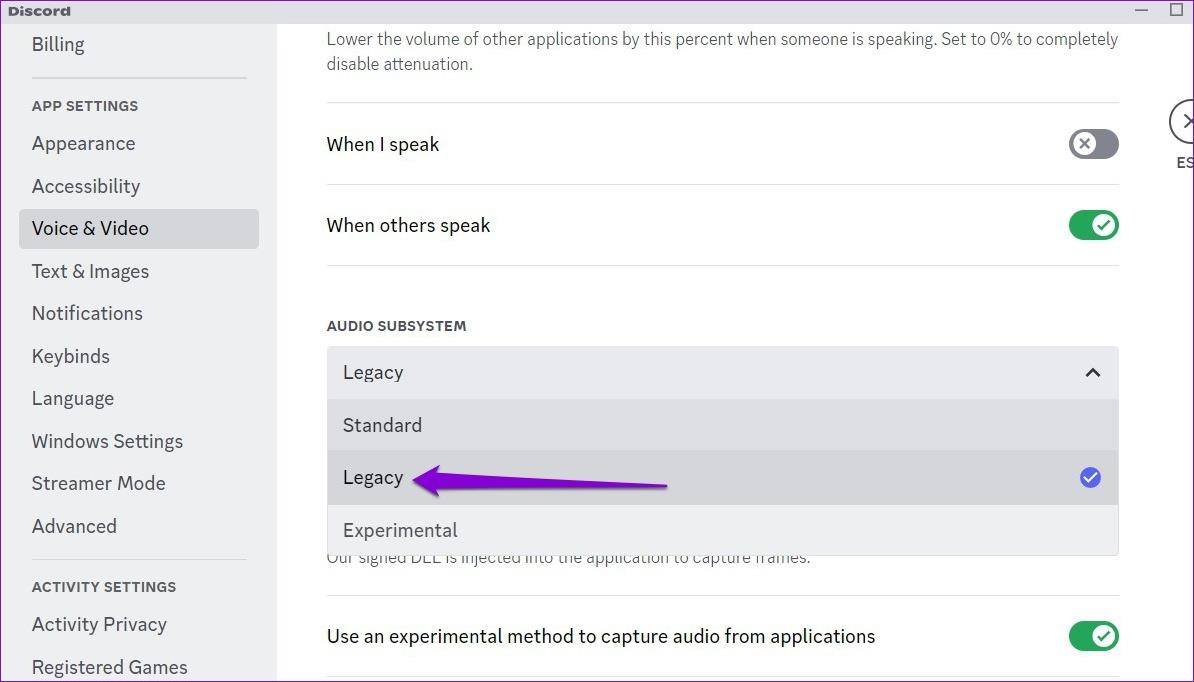
Task: Switch to the Notifications section
Action: coord(87,313)
